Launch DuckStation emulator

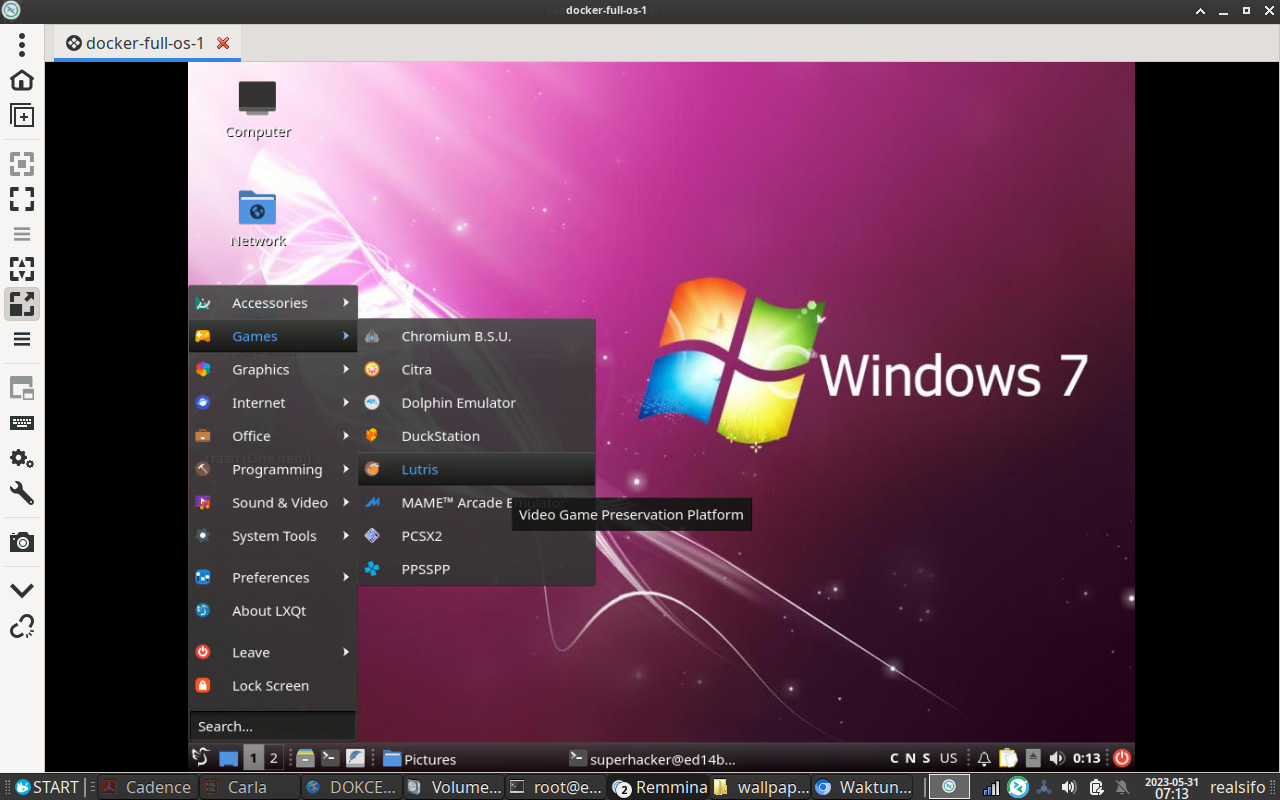(477, 436)
